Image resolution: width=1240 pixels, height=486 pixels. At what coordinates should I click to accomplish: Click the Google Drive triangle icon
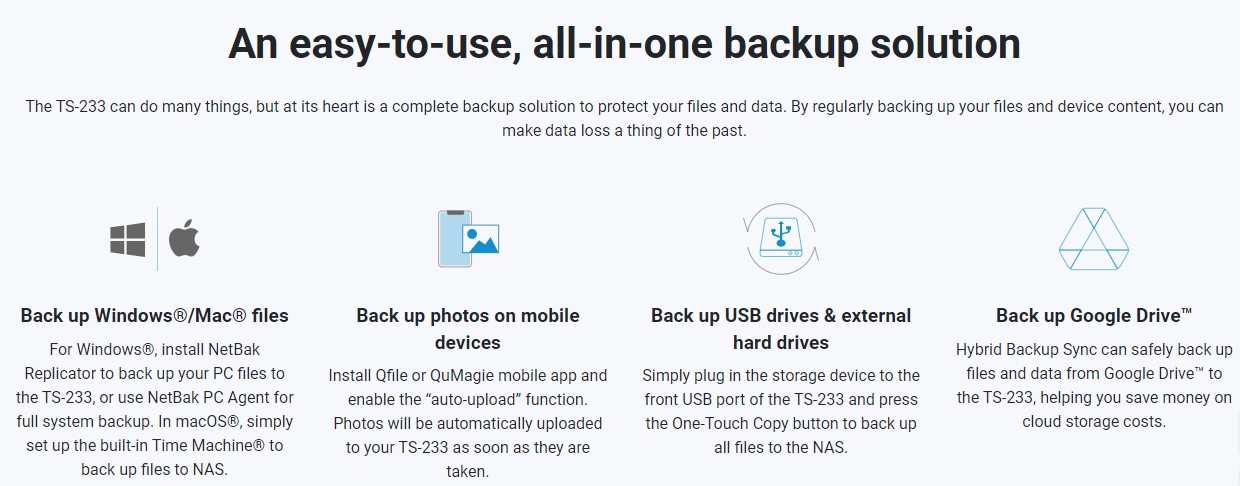1093,239
